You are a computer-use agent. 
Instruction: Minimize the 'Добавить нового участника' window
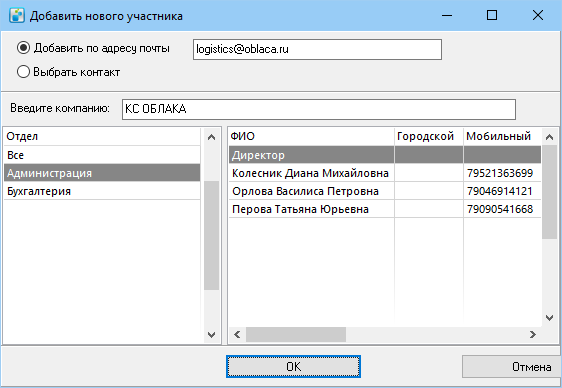click(447, 15)
